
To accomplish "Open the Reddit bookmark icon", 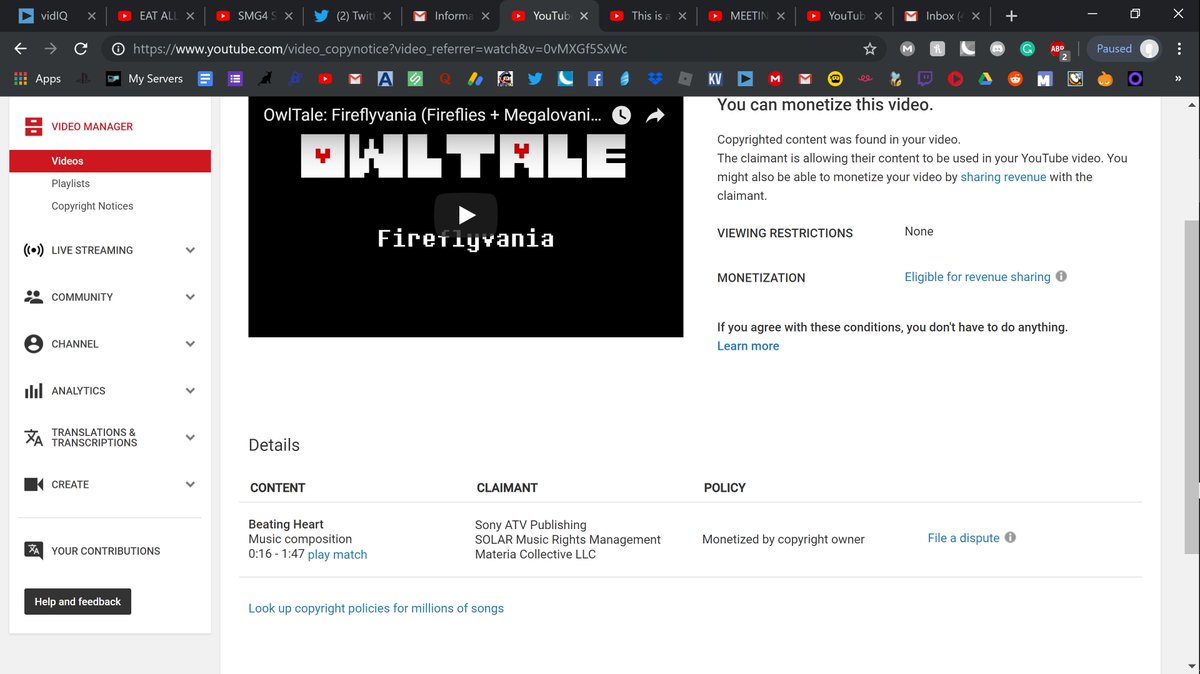I will tap(1014, 79).
